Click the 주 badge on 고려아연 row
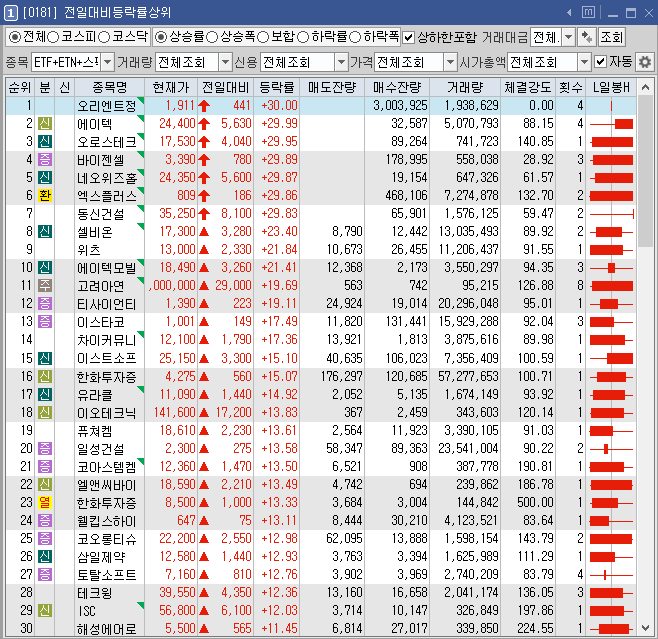Image resolution: width=658 pixels, height=639 pixels. coord(45,285)
